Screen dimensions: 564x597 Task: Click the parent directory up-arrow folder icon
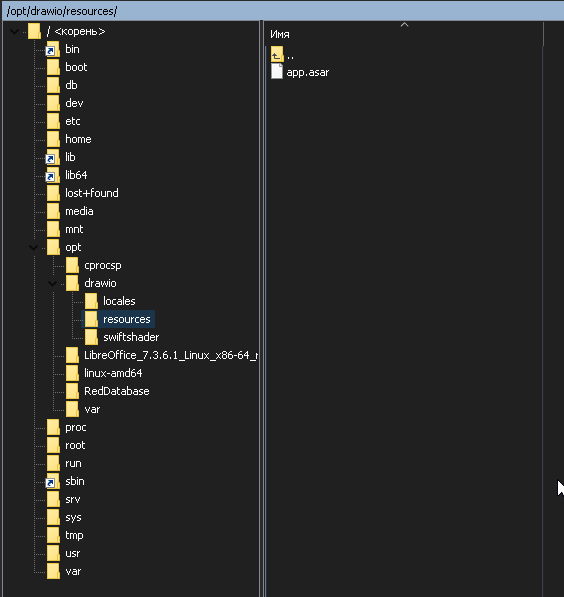coord(277,54)
